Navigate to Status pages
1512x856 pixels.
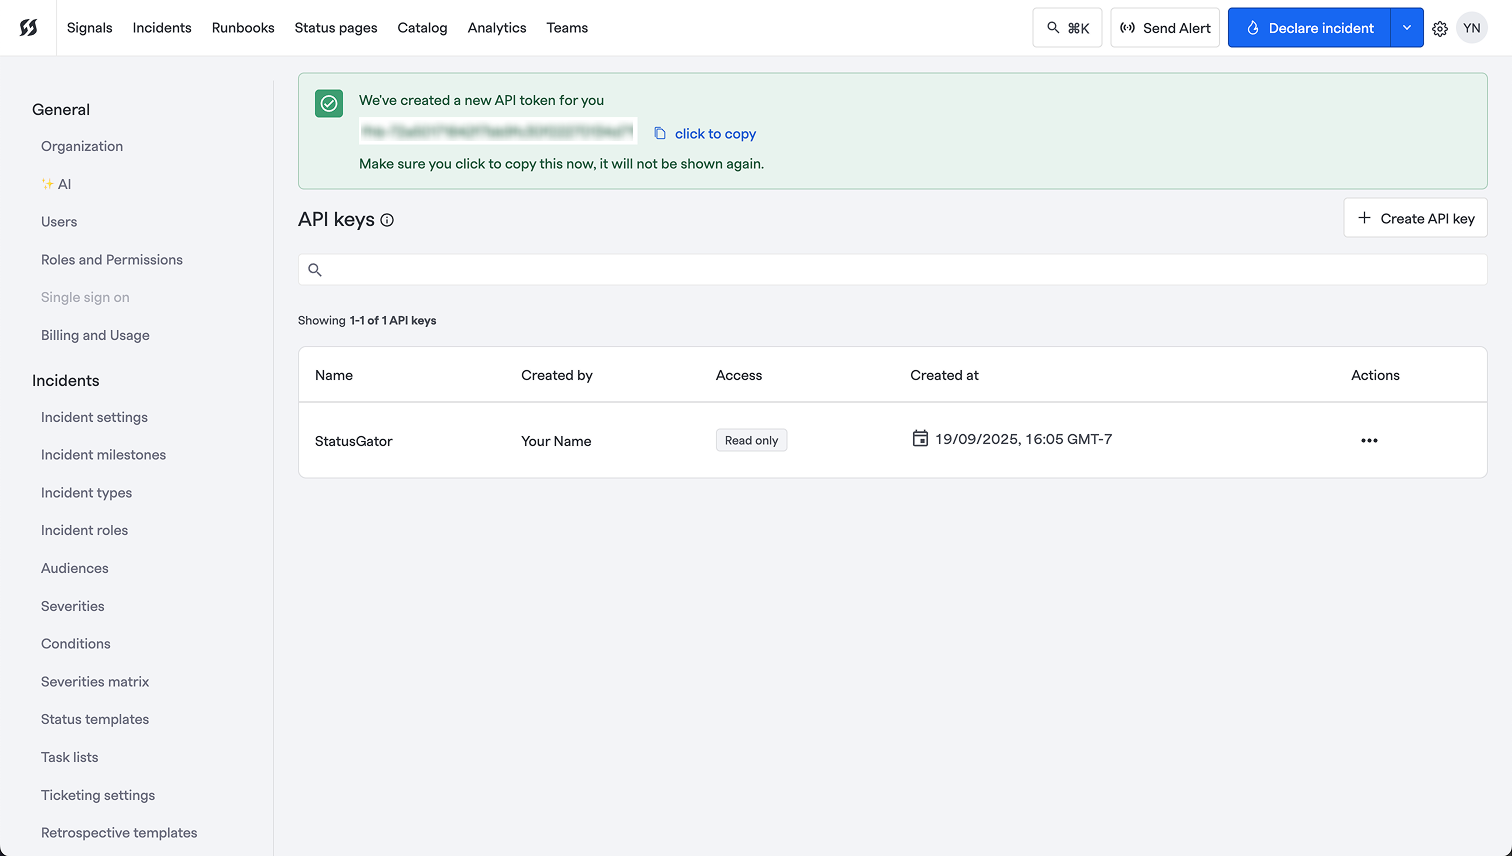point(336,28)
